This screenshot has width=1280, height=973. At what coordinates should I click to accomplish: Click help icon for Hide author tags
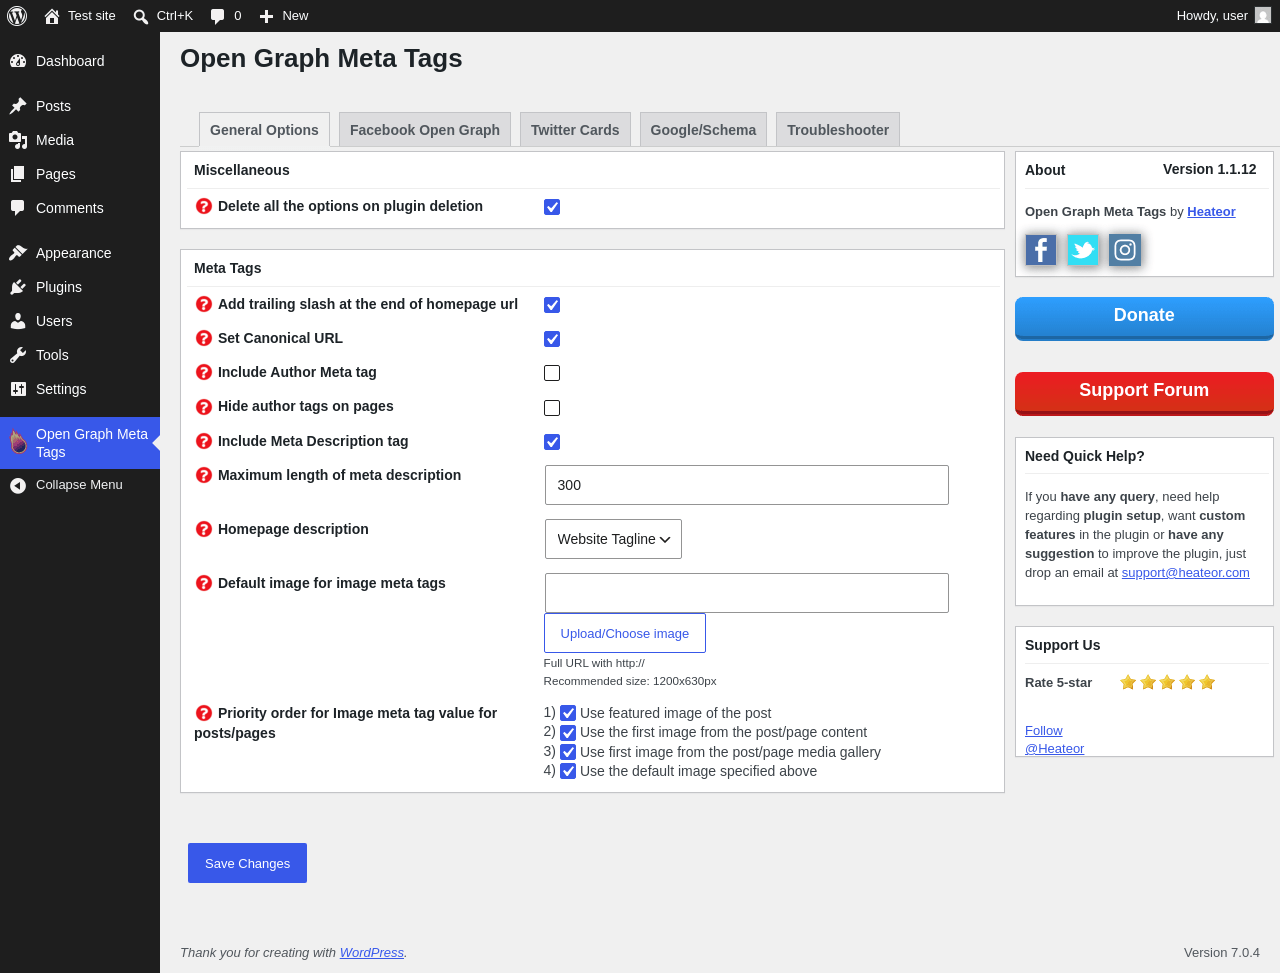tap(204, 407)
